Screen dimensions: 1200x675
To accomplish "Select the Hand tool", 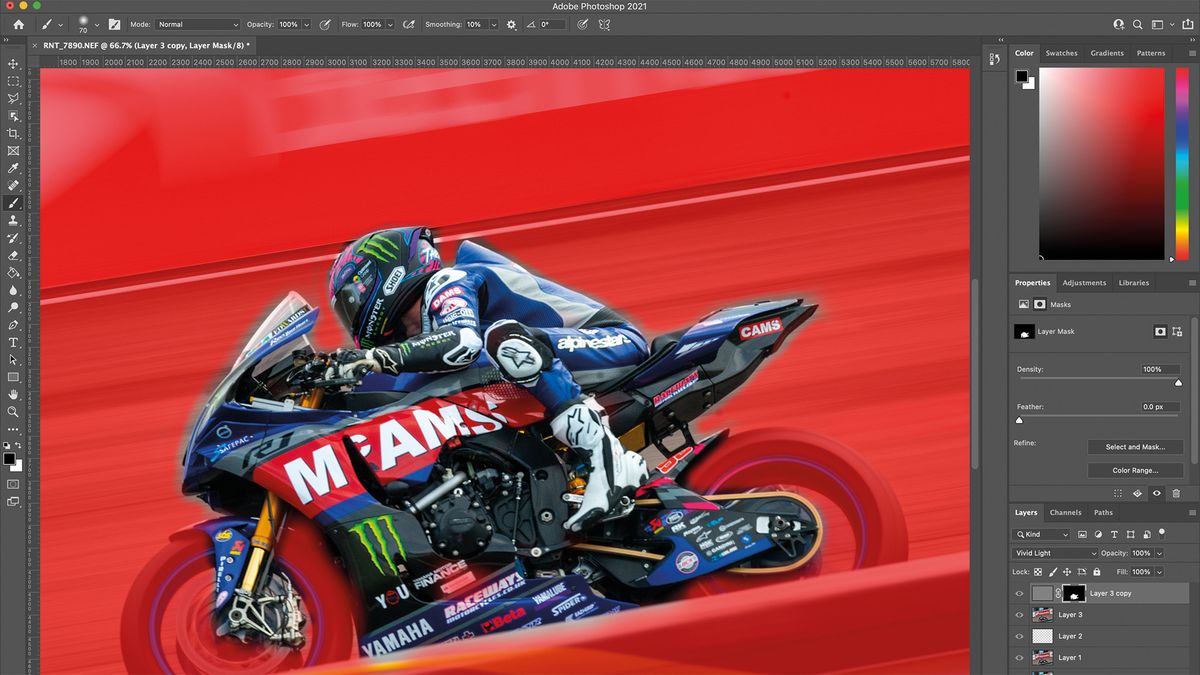I will pyautogui.click(x=13, y=394).
